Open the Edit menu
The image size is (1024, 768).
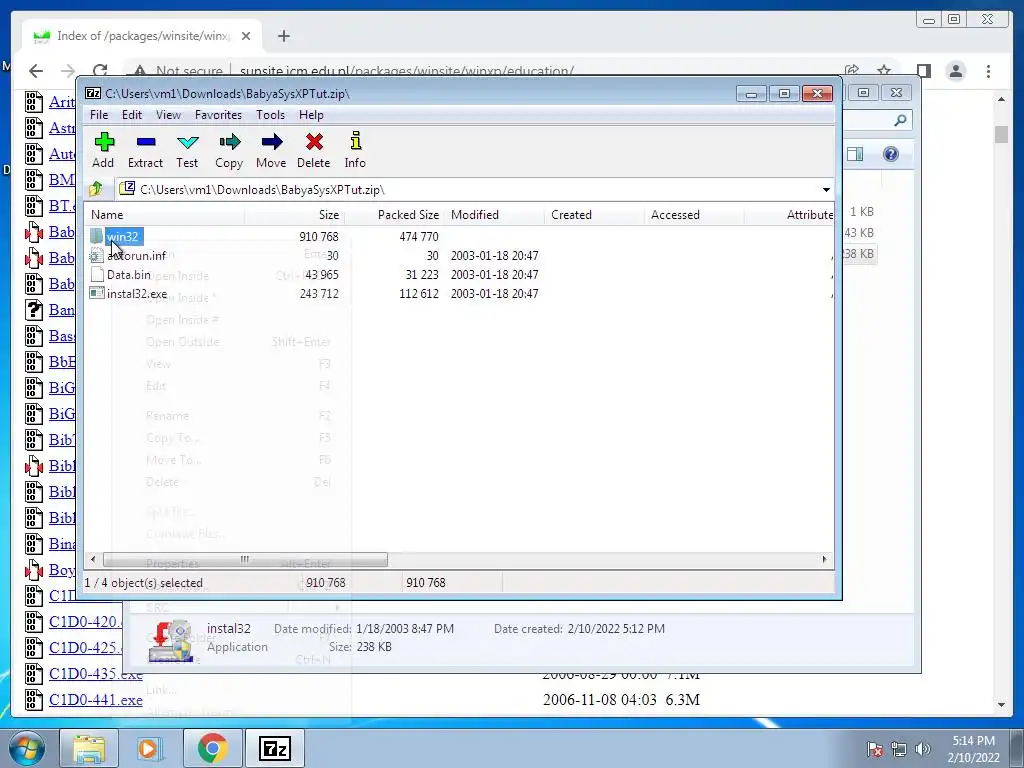pos(132,115)
